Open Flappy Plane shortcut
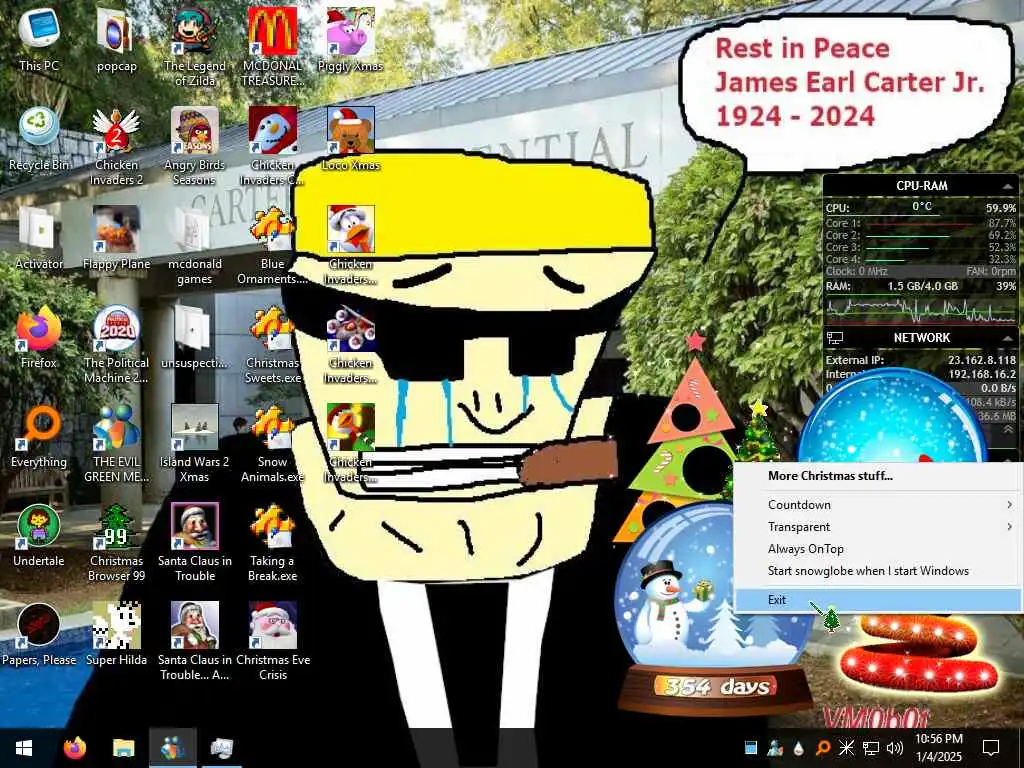Viewport: 1024px width, 768px height. [116, 238]
